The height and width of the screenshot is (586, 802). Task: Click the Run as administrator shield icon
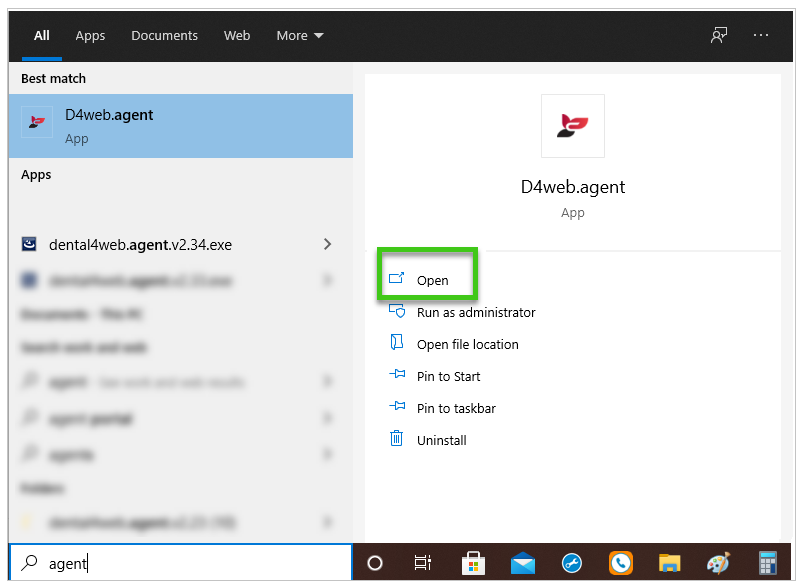(397, 311)
